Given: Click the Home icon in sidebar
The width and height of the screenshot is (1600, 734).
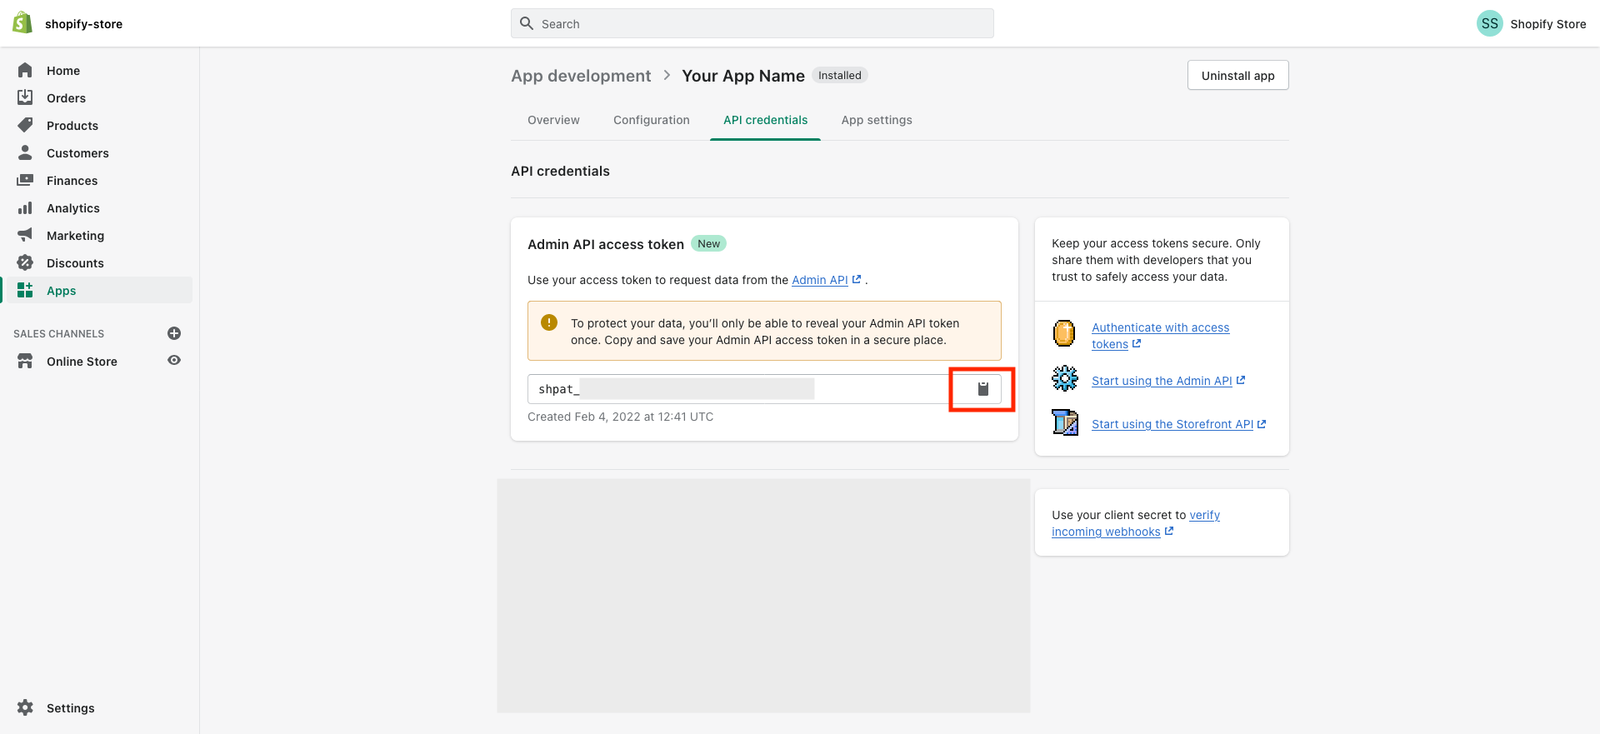Looking at the screenshot, I should pos(25,70).
